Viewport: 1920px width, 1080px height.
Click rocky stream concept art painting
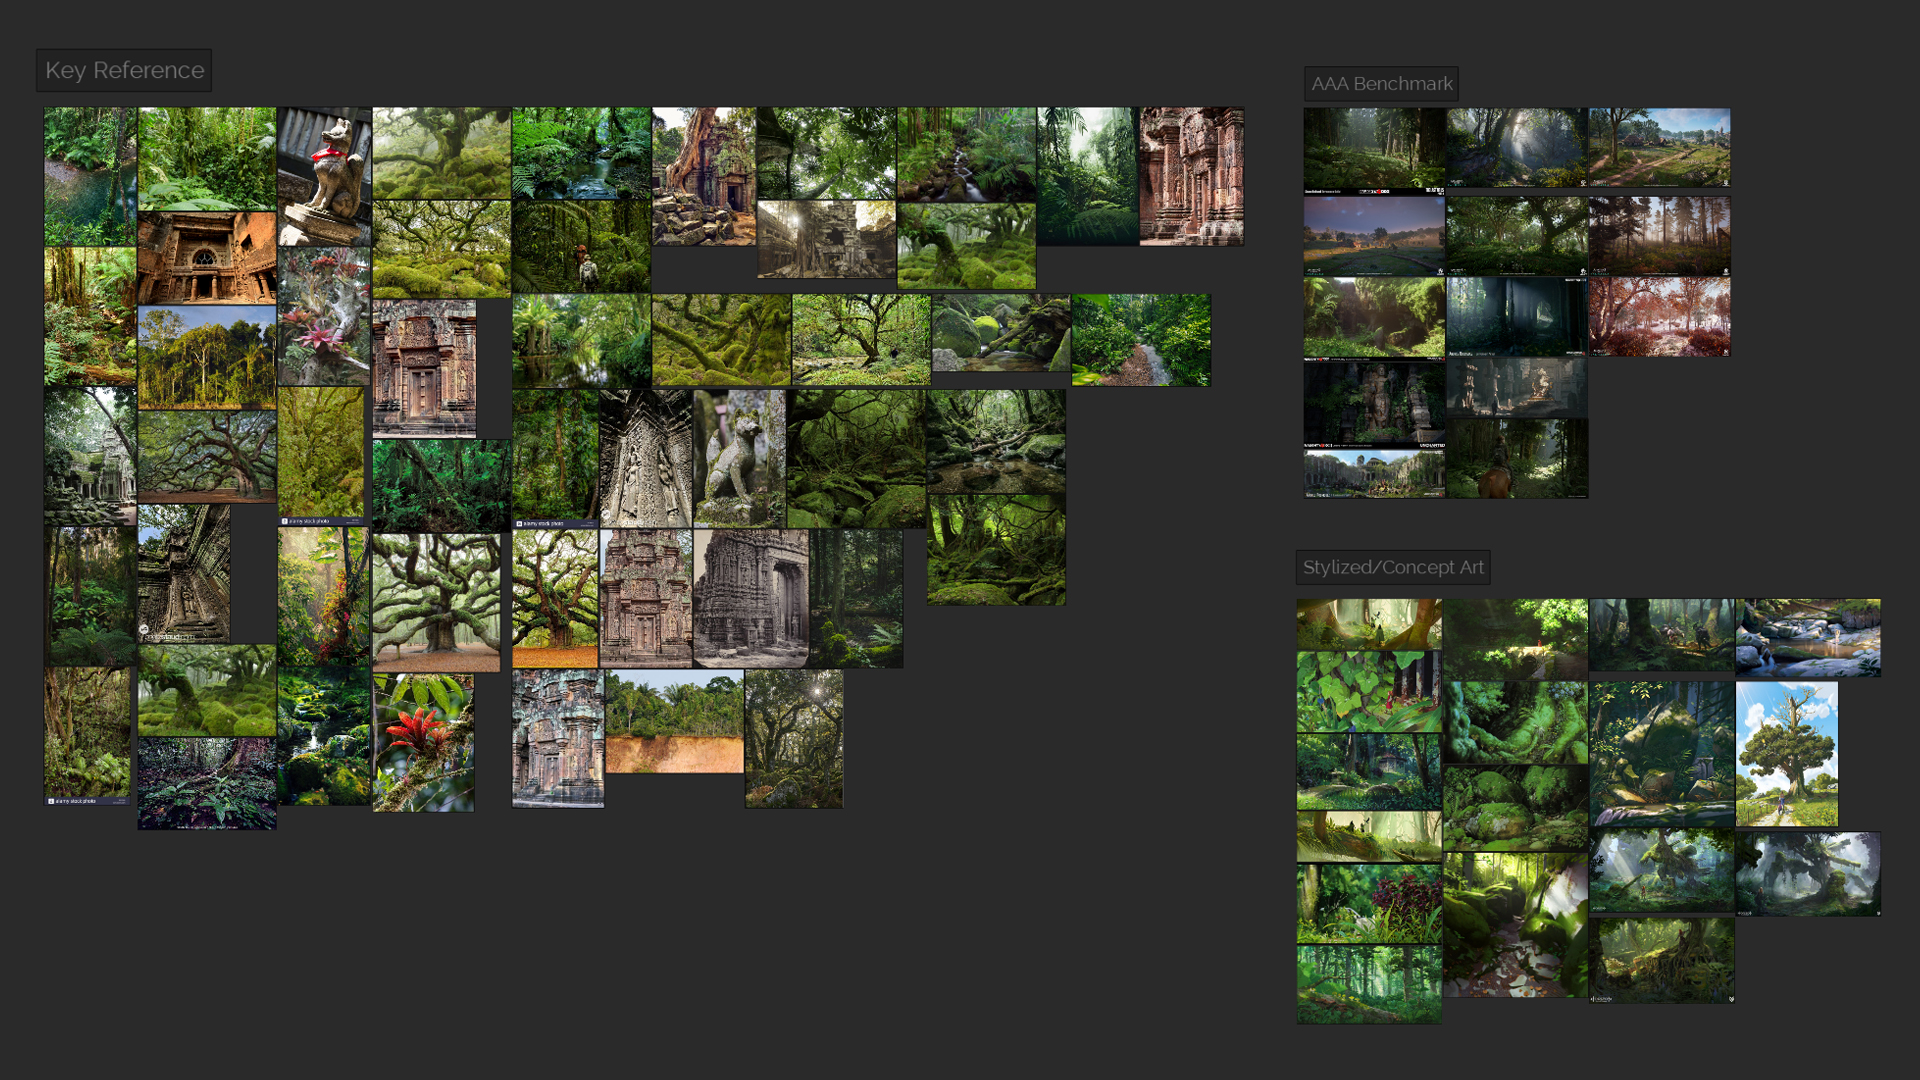(1807, 638)
